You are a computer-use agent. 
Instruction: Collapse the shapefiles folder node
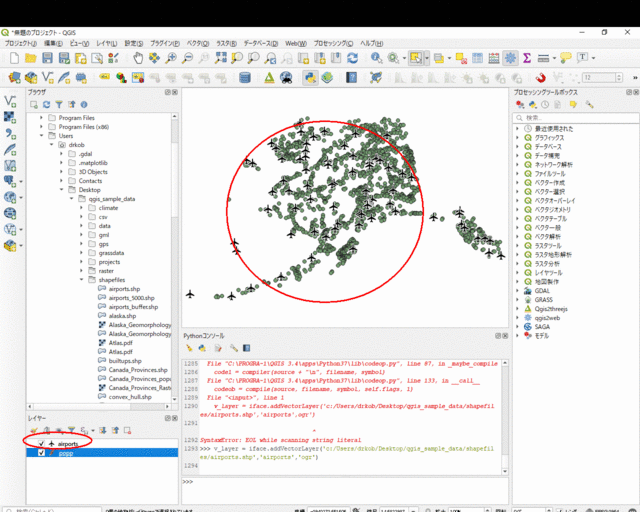tap(82, 280)
